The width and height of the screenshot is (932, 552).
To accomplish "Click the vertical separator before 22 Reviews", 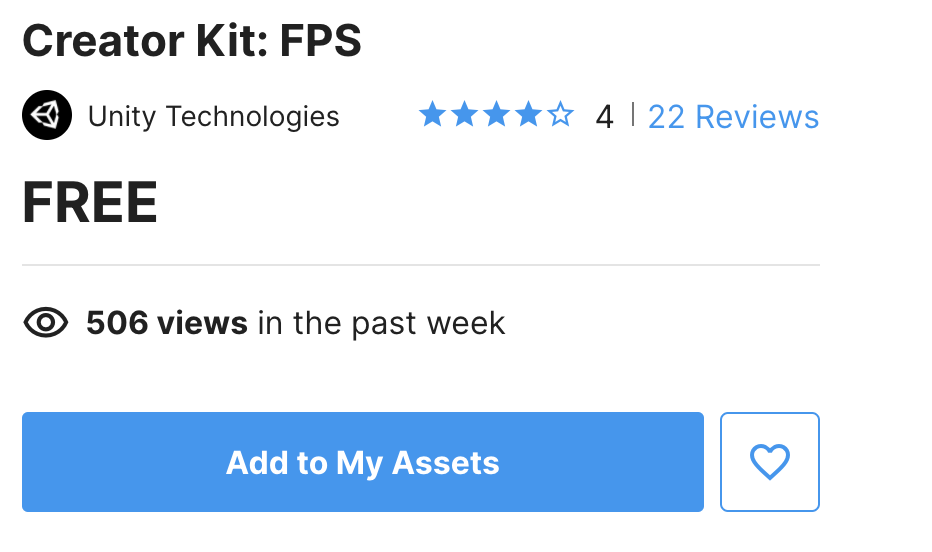I will [632, 116].
